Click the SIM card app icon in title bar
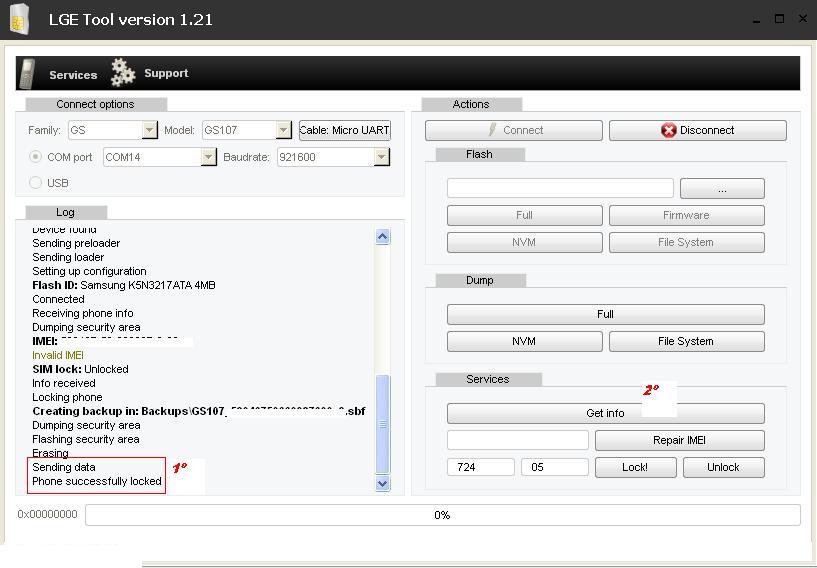Viewport: 817px width, 568px height. (19, 19)
